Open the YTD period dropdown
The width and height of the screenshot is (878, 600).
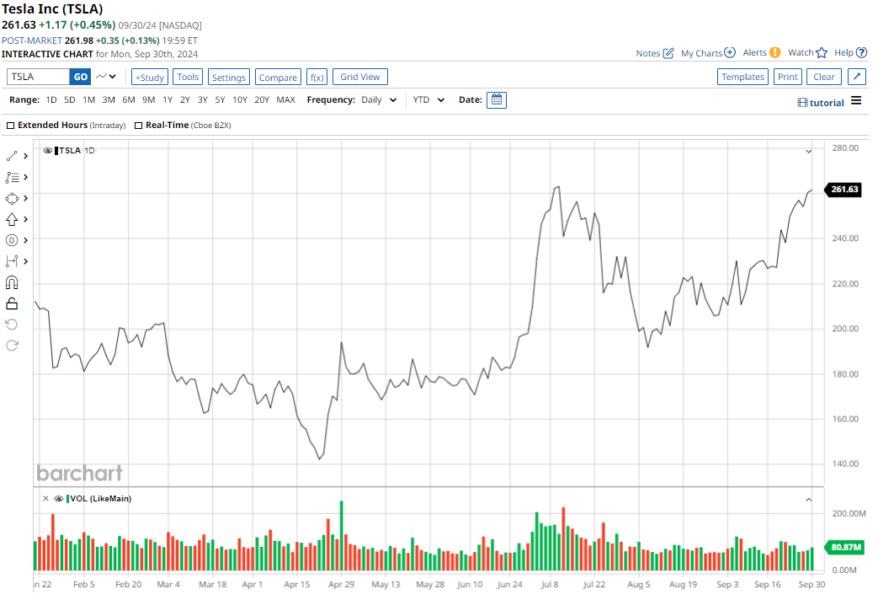(428, 100)
